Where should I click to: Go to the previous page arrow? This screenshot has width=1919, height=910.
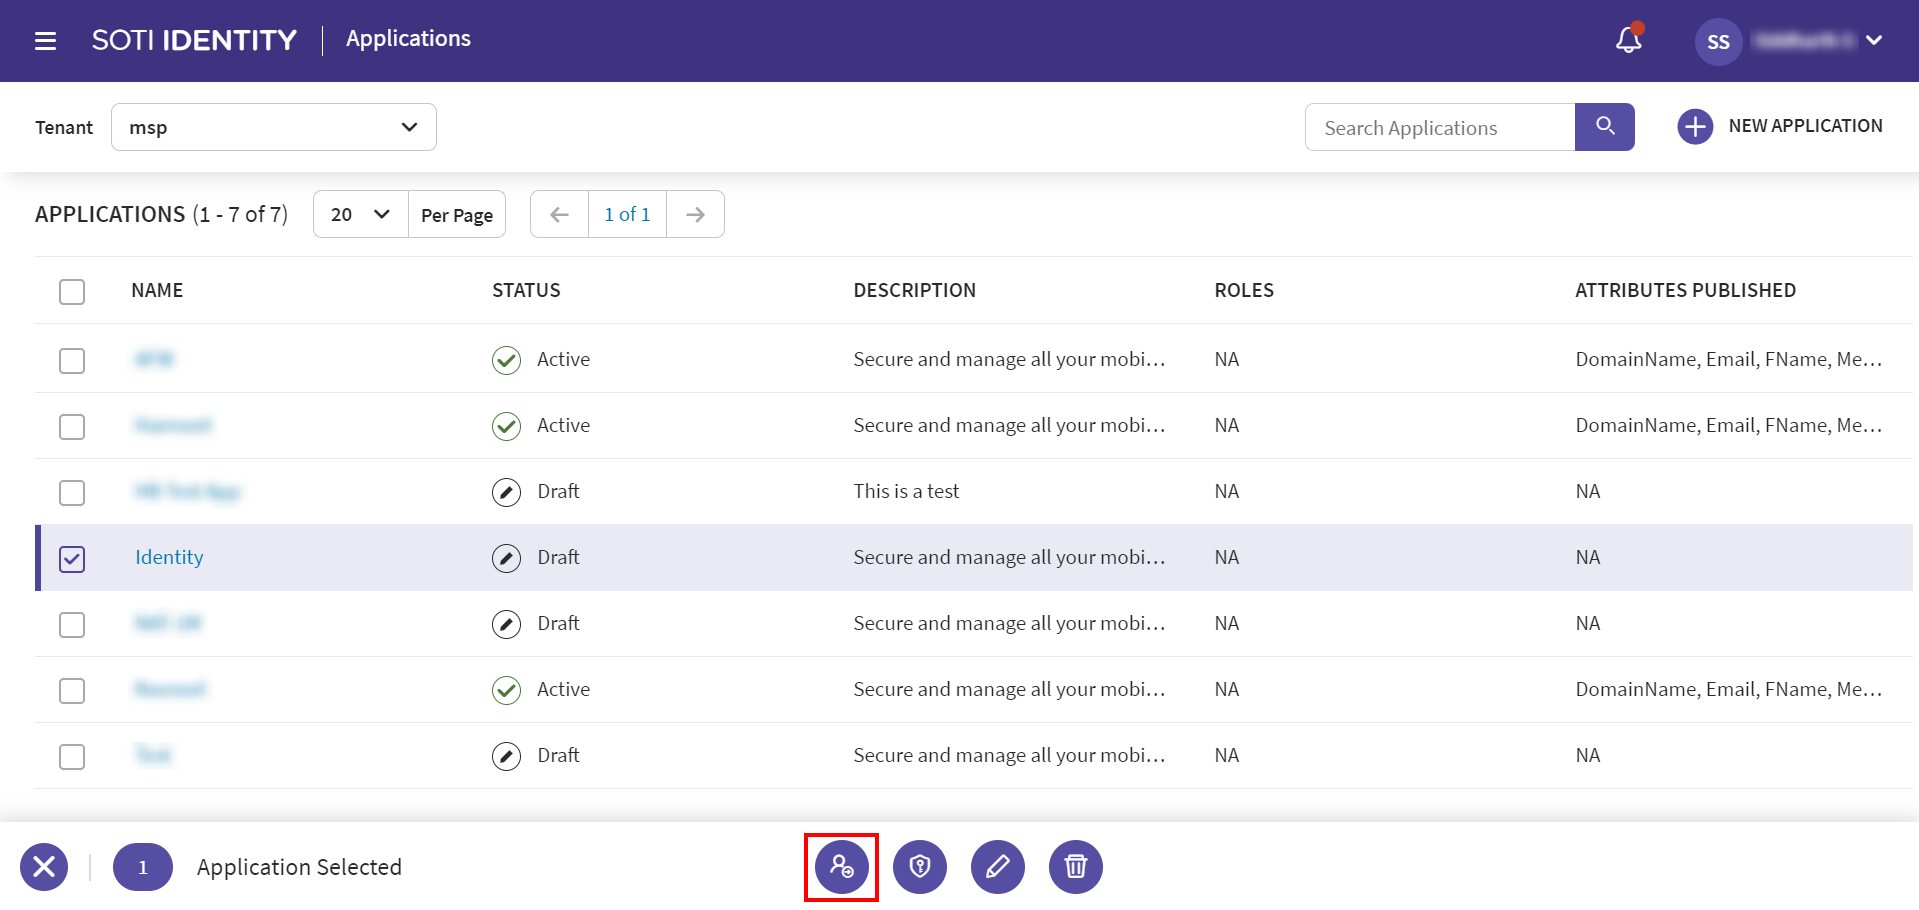coord(559,214)
